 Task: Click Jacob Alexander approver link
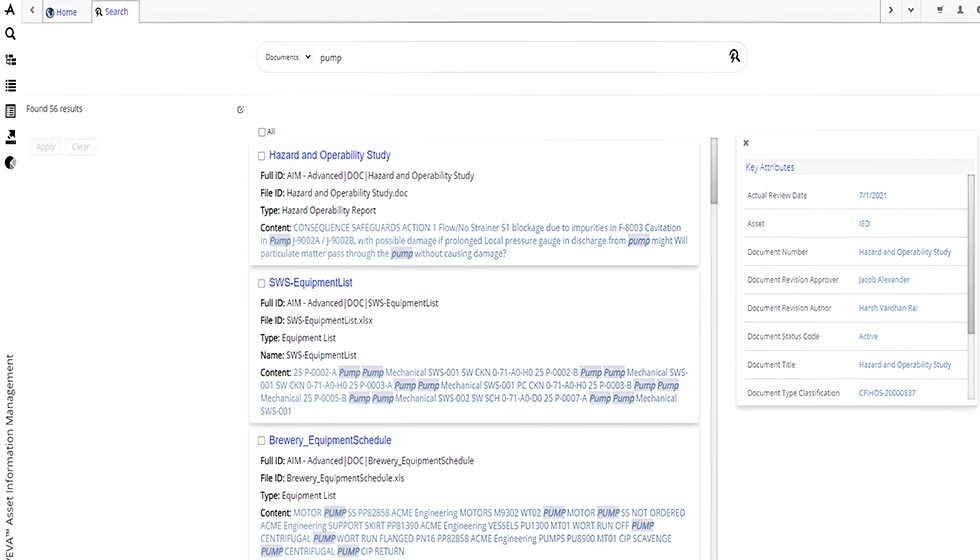click(x=884, y=280)
